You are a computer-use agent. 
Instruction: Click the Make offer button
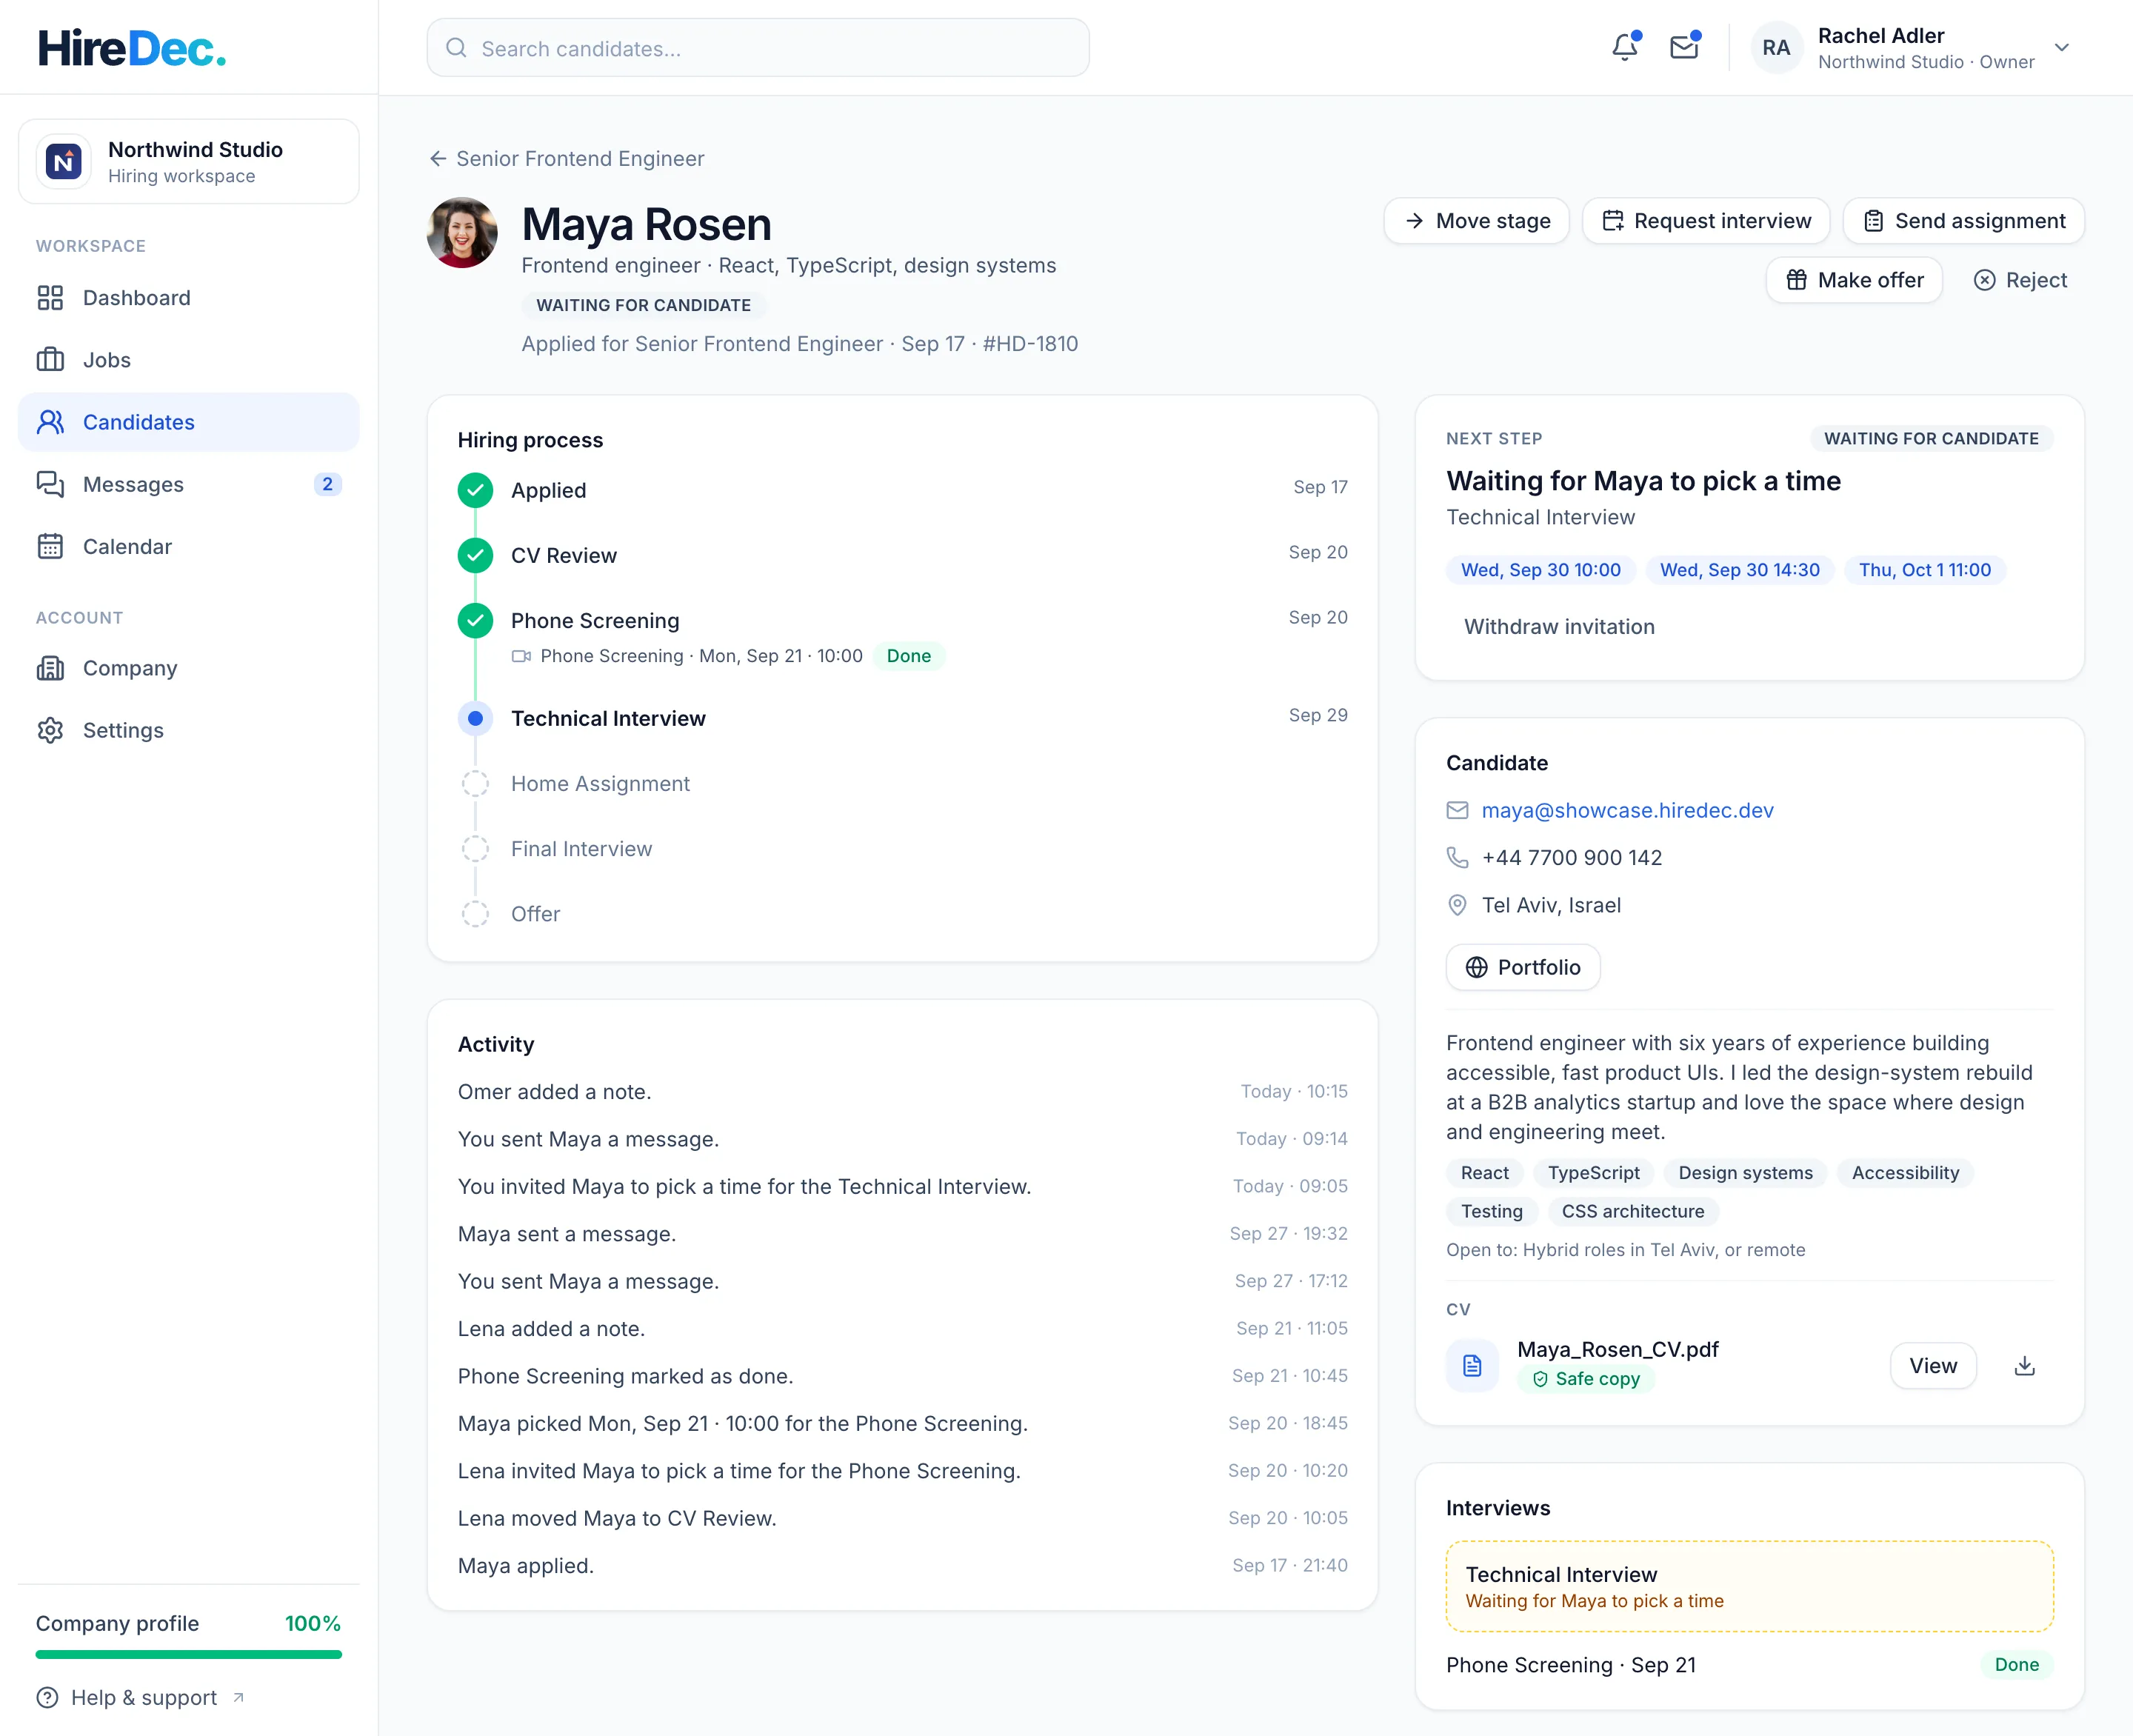pyautogui.click(x=1854, y=280)
